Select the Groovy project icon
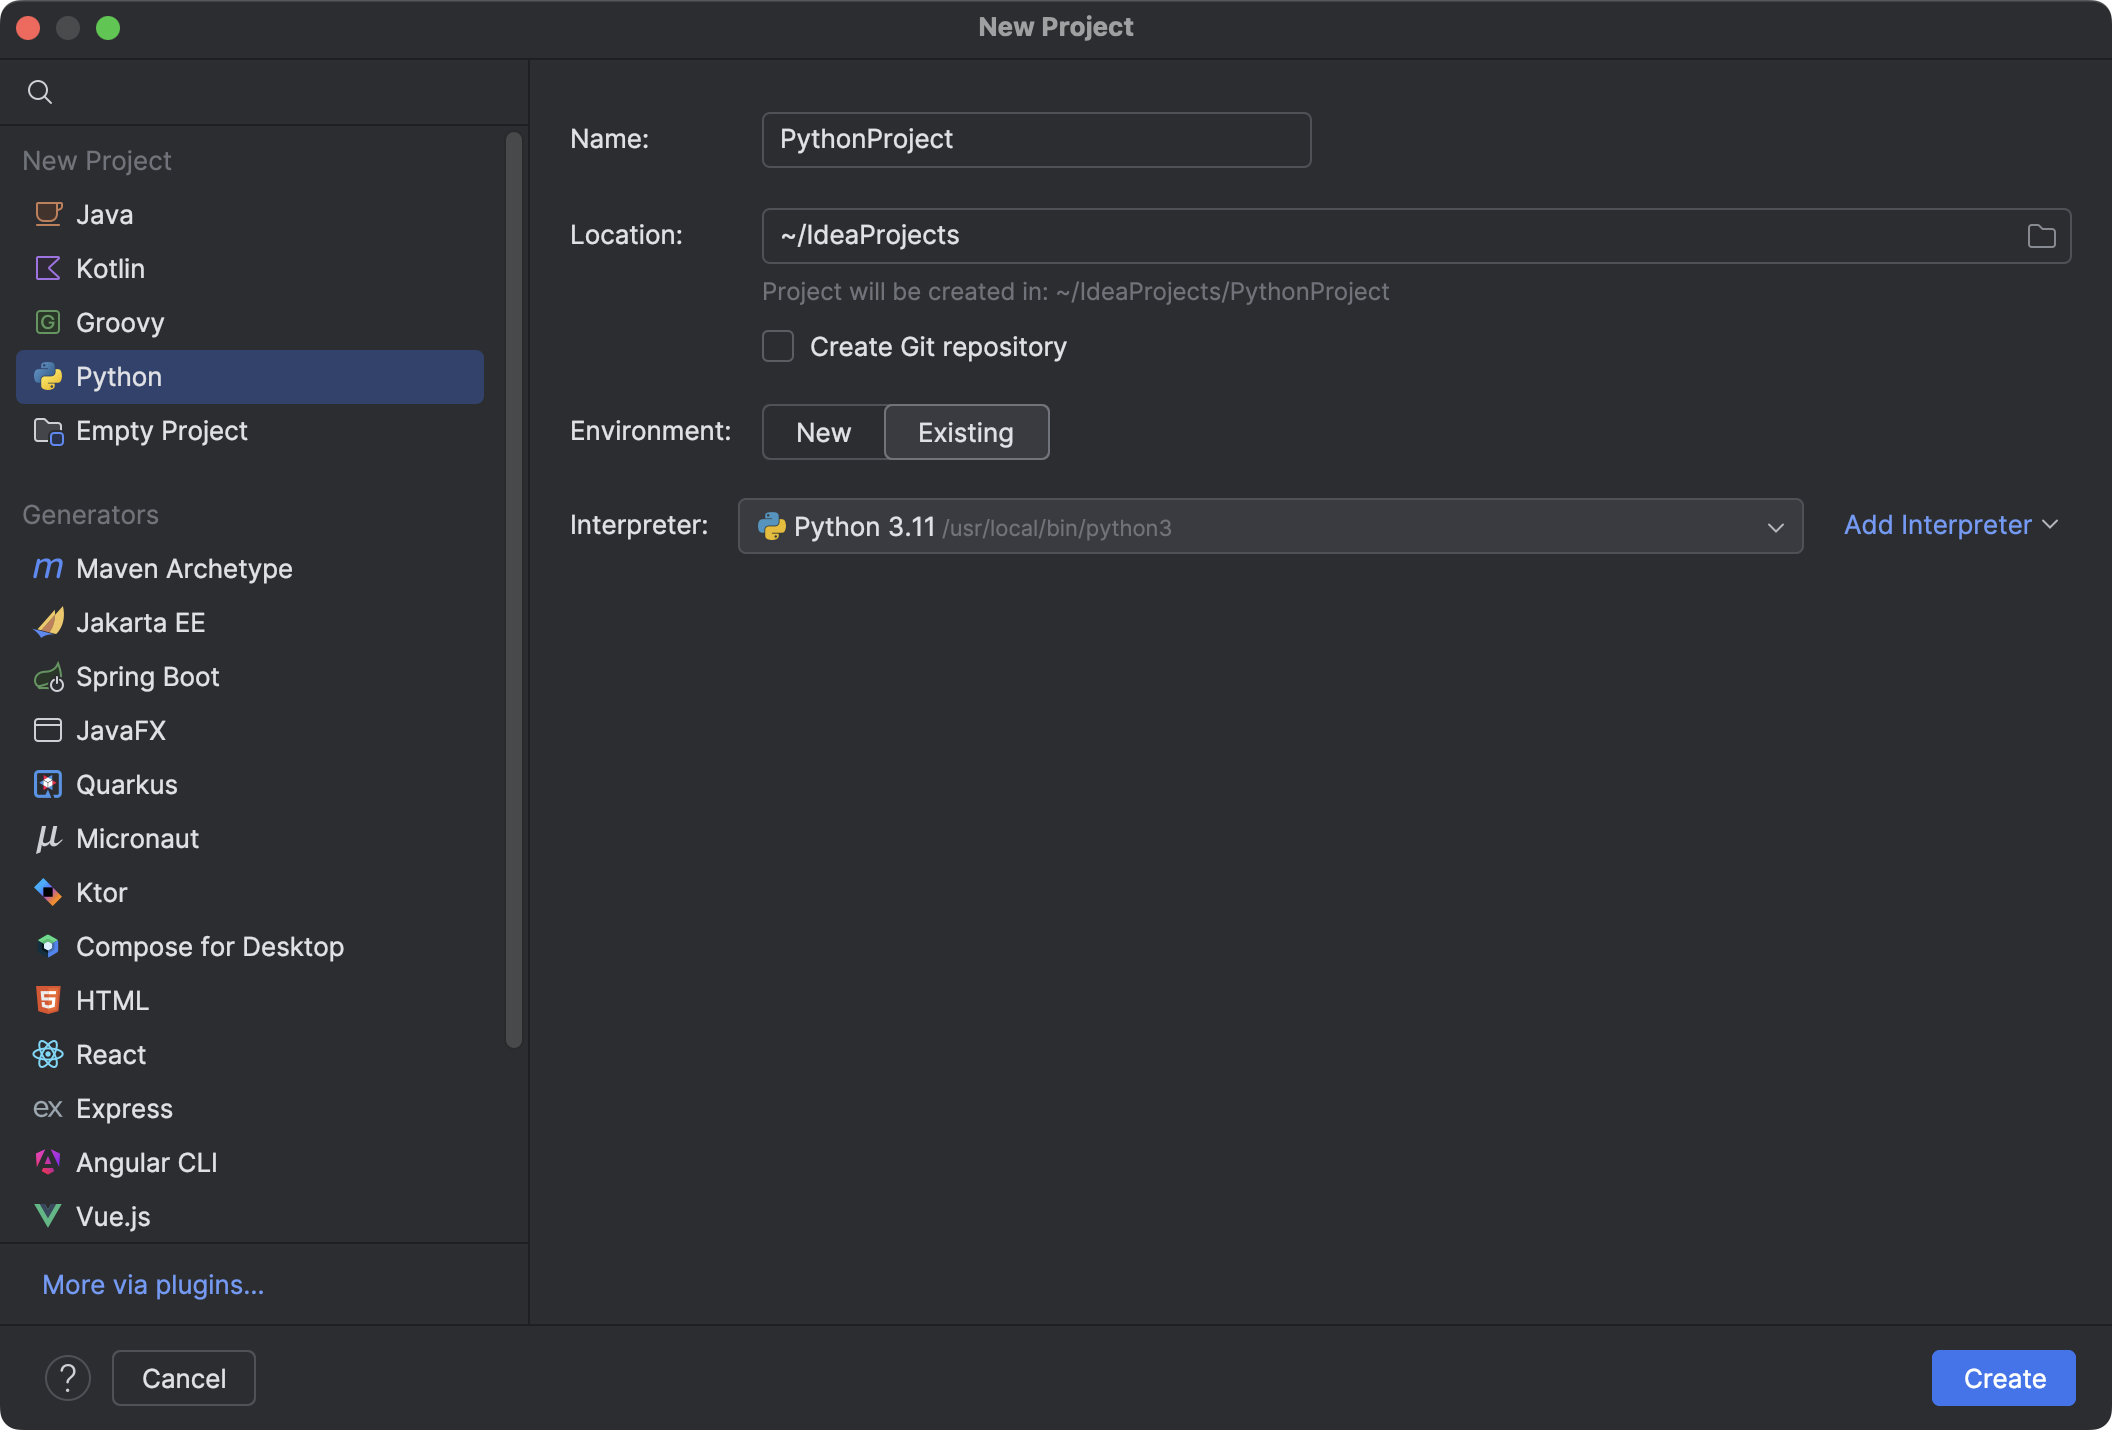 [x=47, y=322]
